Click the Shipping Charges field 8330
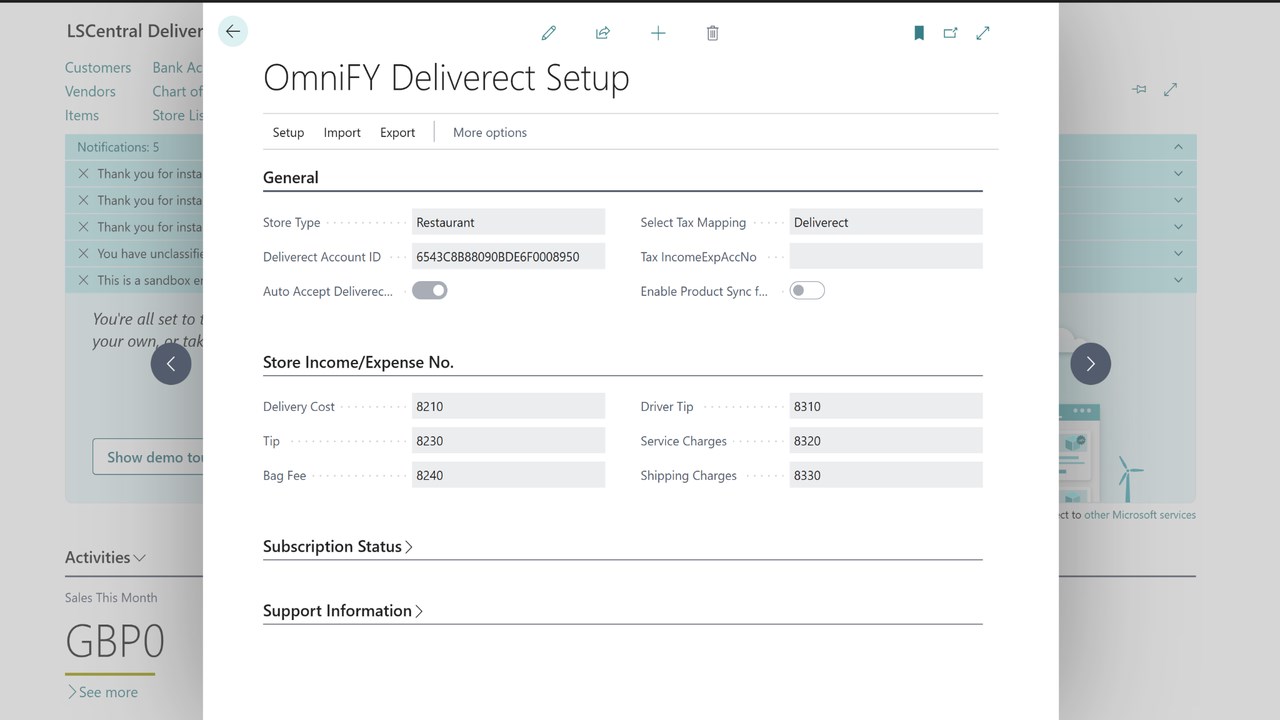The image size is (1280, 720). point(886,475)
